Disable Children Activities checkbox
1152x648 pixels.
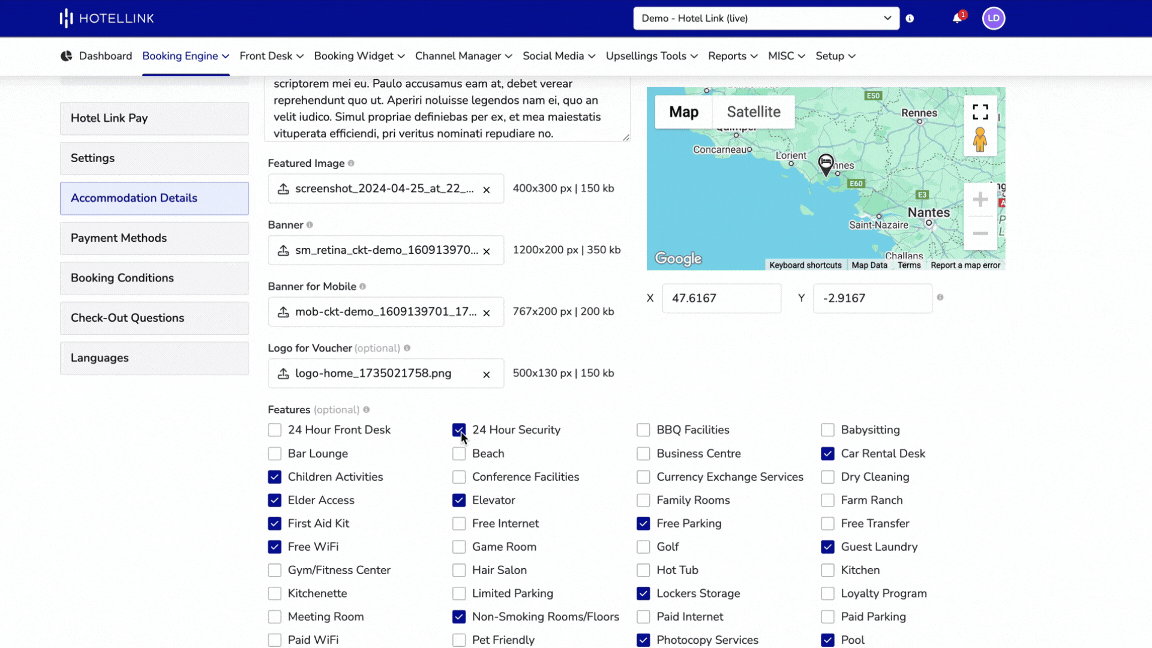click(275, 477)
